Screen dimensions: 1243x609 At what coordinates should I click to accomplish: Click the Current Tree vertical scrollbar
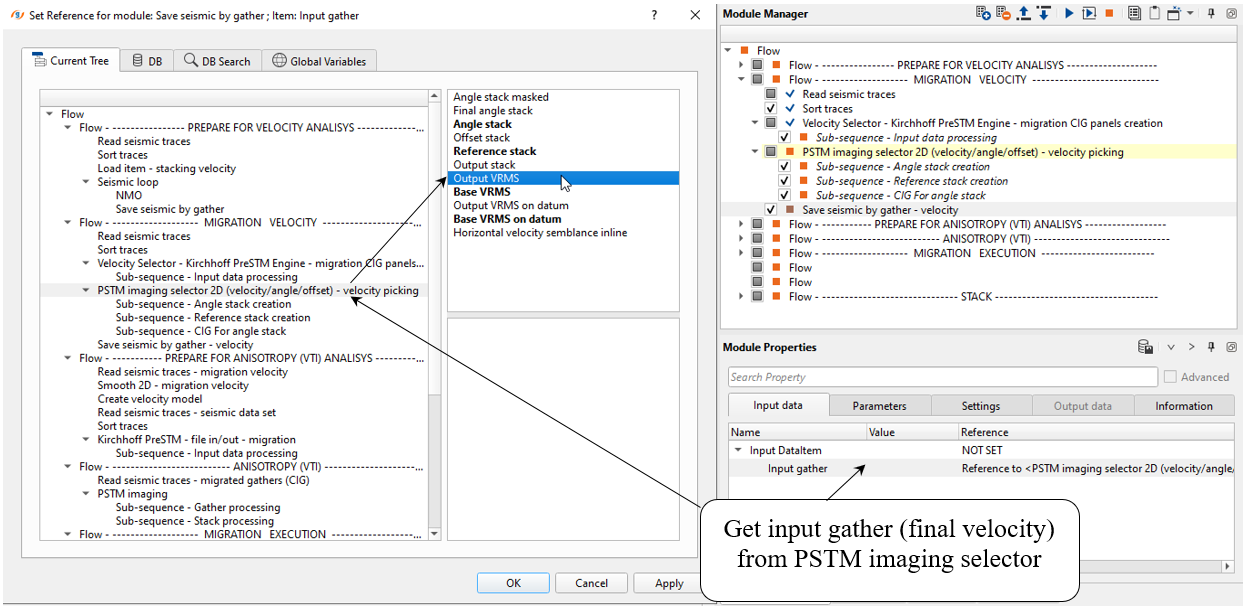434,300
